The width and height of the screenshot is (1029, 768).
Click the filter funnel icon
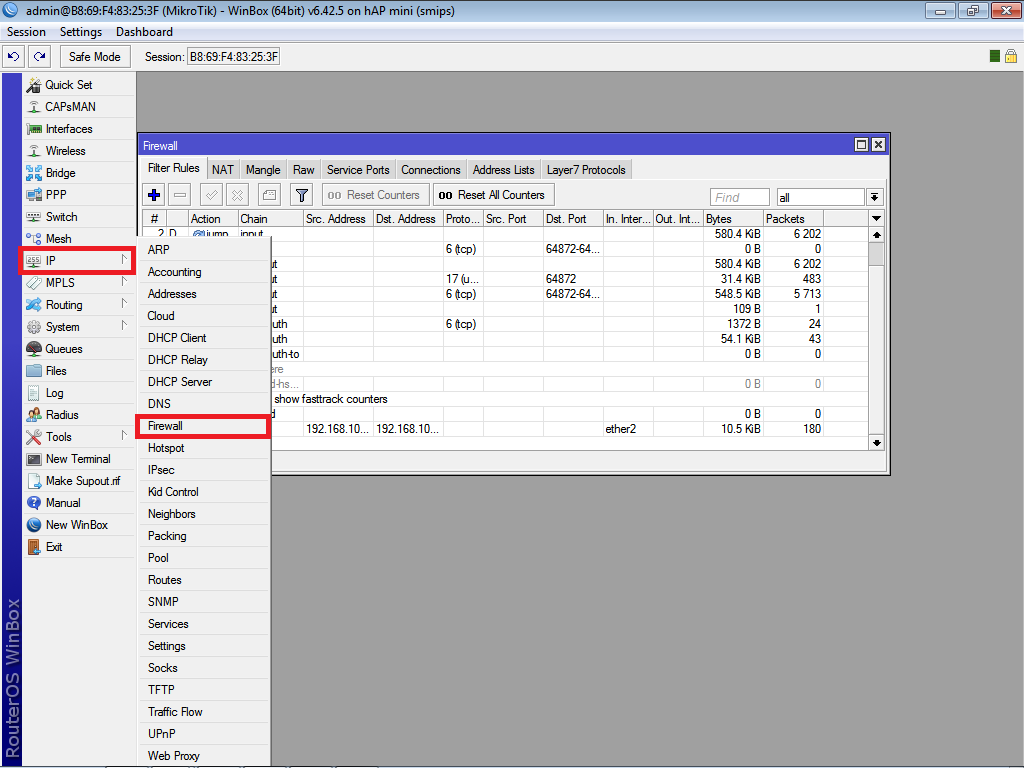click(x=301, y=195)
